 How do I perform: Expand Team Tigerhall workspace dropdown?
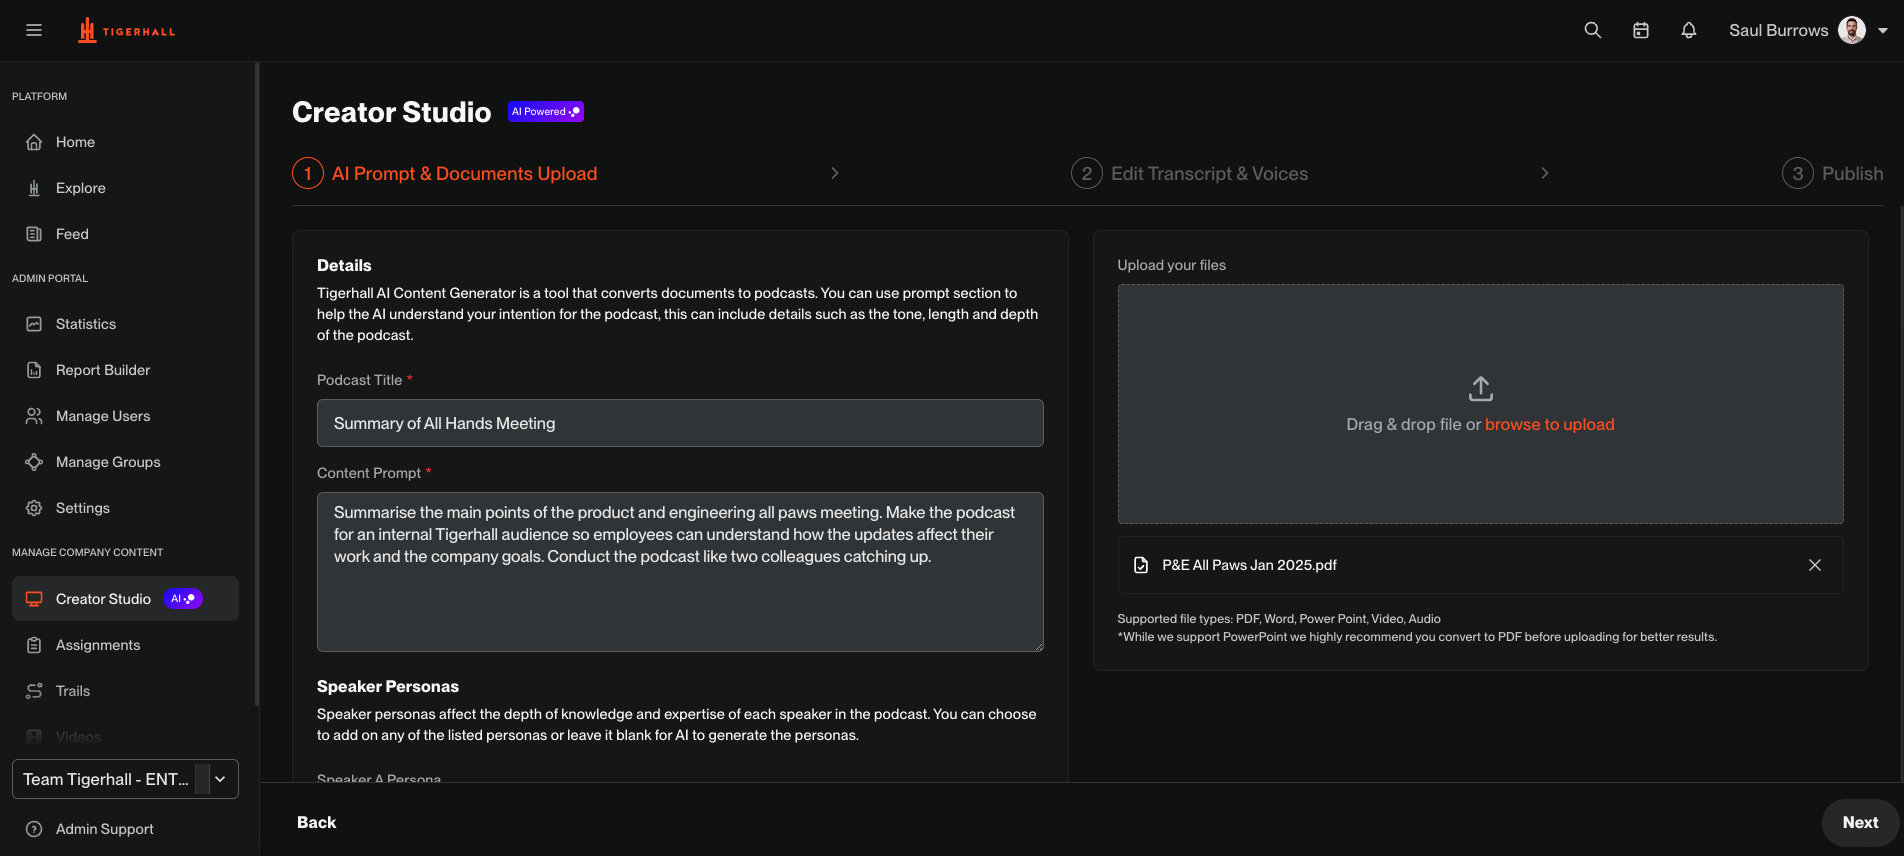pyautogui.click(x=125, y=779)
